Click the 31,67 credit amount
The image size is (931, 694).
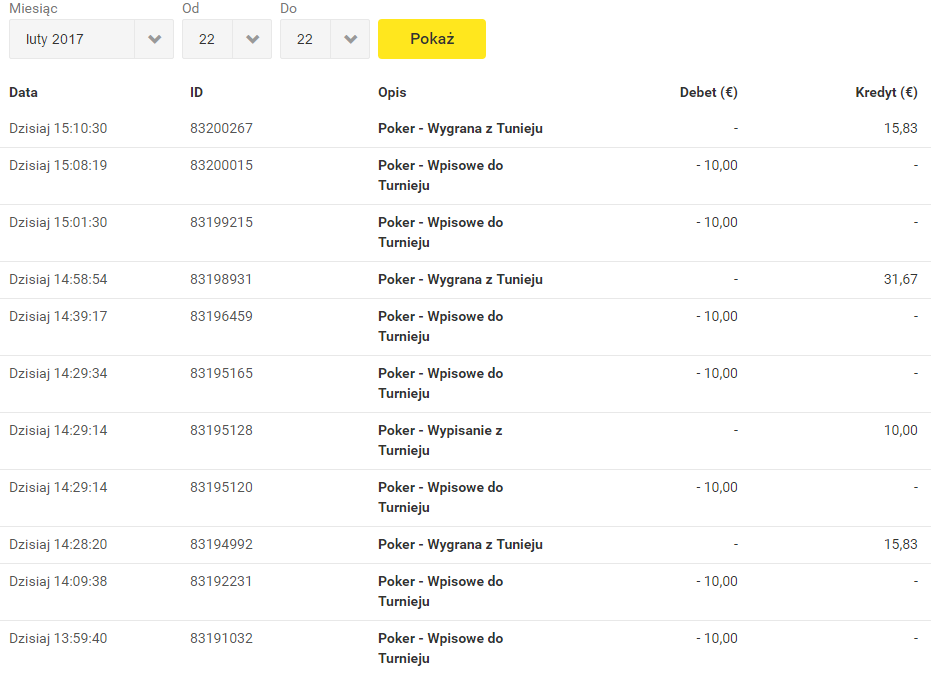(901, 279)
